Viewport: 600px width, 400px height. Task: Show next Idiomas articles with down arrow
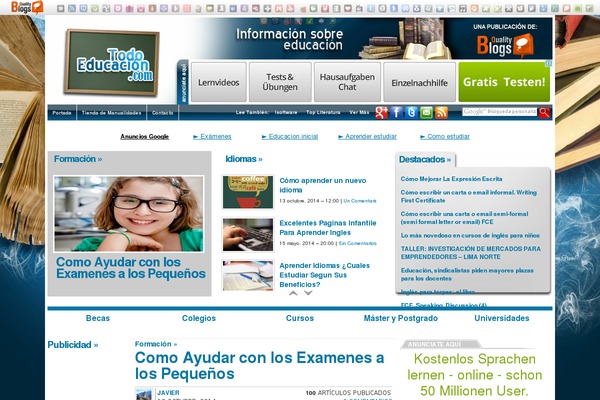(x=308, y=293)
